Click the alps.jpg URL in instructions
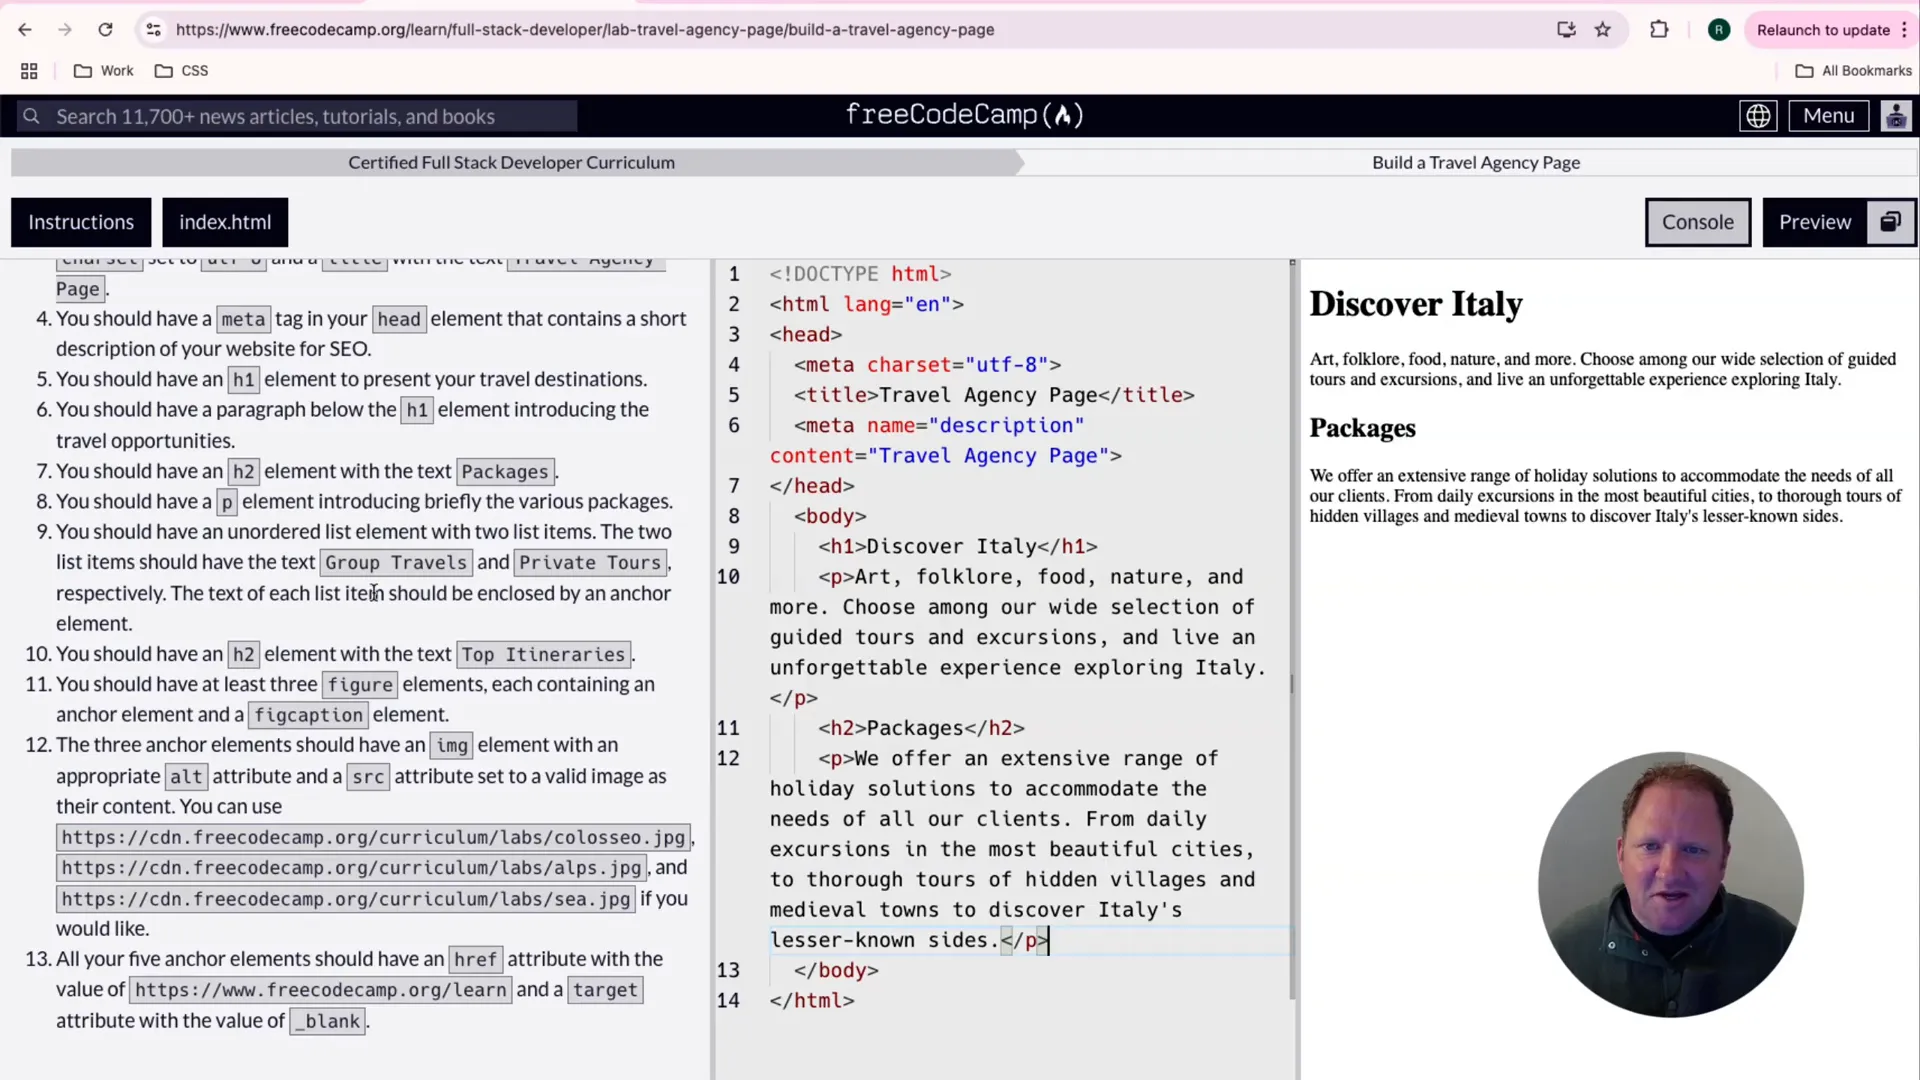 351,868
